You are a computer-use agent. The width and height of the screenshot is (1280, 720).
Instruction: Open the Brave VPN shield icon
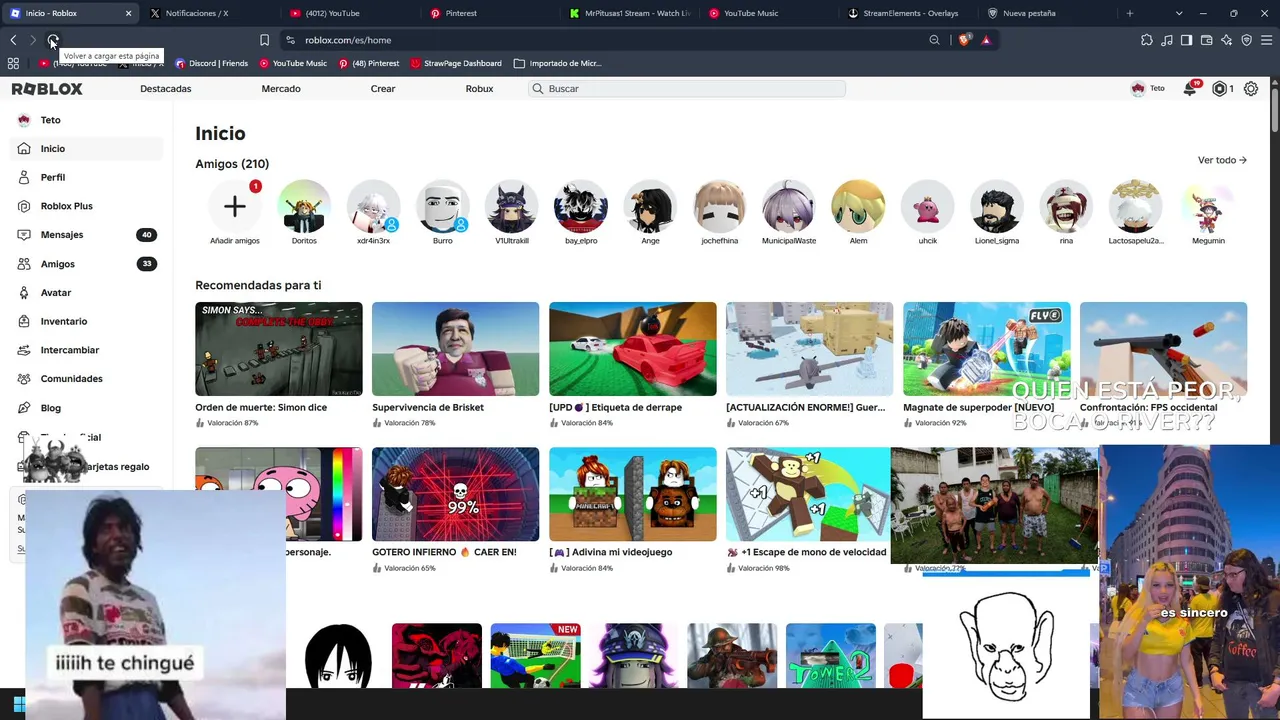click(x=1247, y=40)
